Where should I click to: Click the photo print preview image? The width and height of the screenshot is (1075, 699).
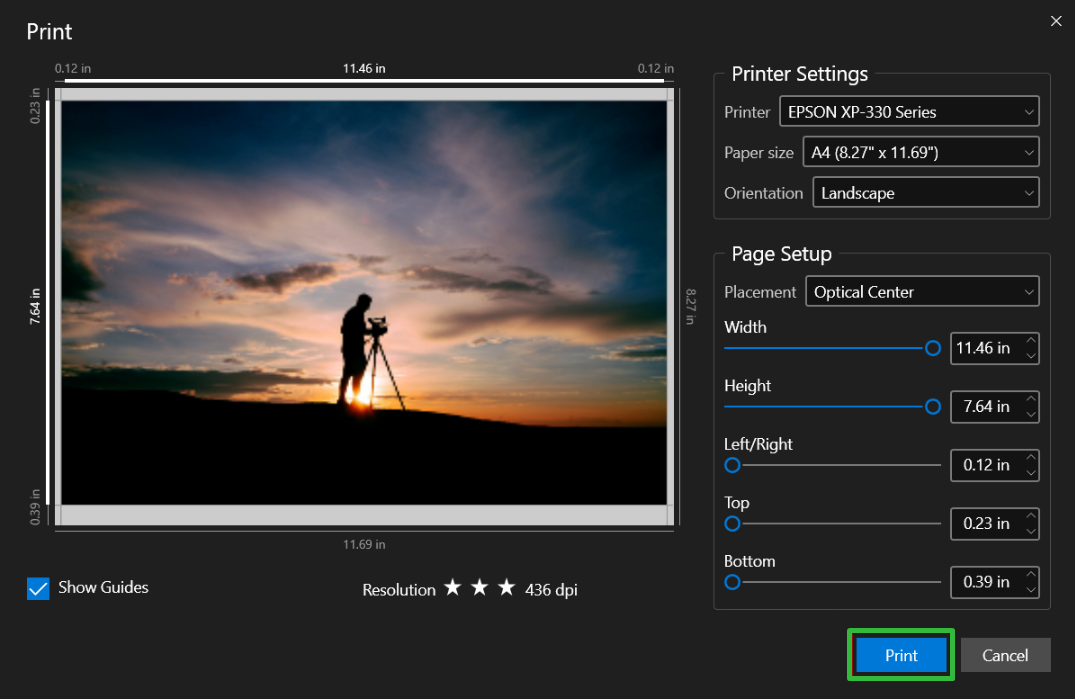(x=364, y=303)
